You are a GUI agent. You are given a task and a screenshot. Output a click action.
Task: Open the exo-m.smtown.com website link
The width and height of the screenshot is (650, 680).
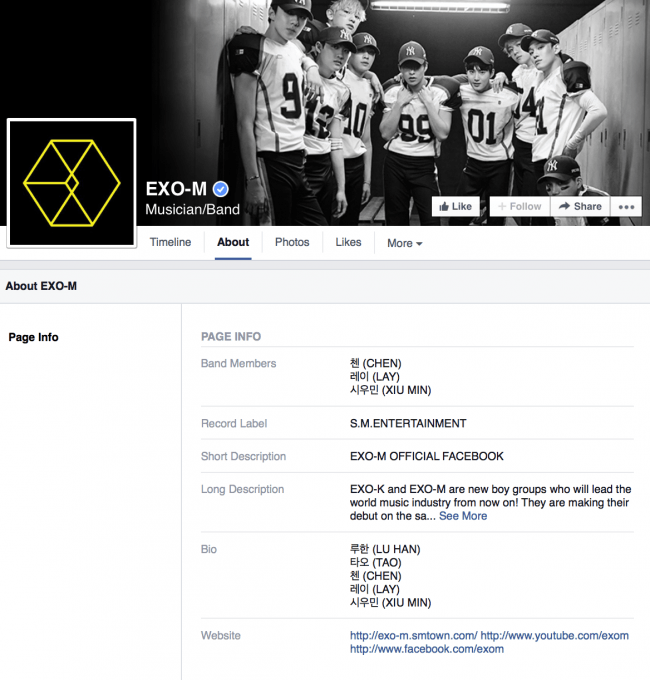tap(414, 636)
